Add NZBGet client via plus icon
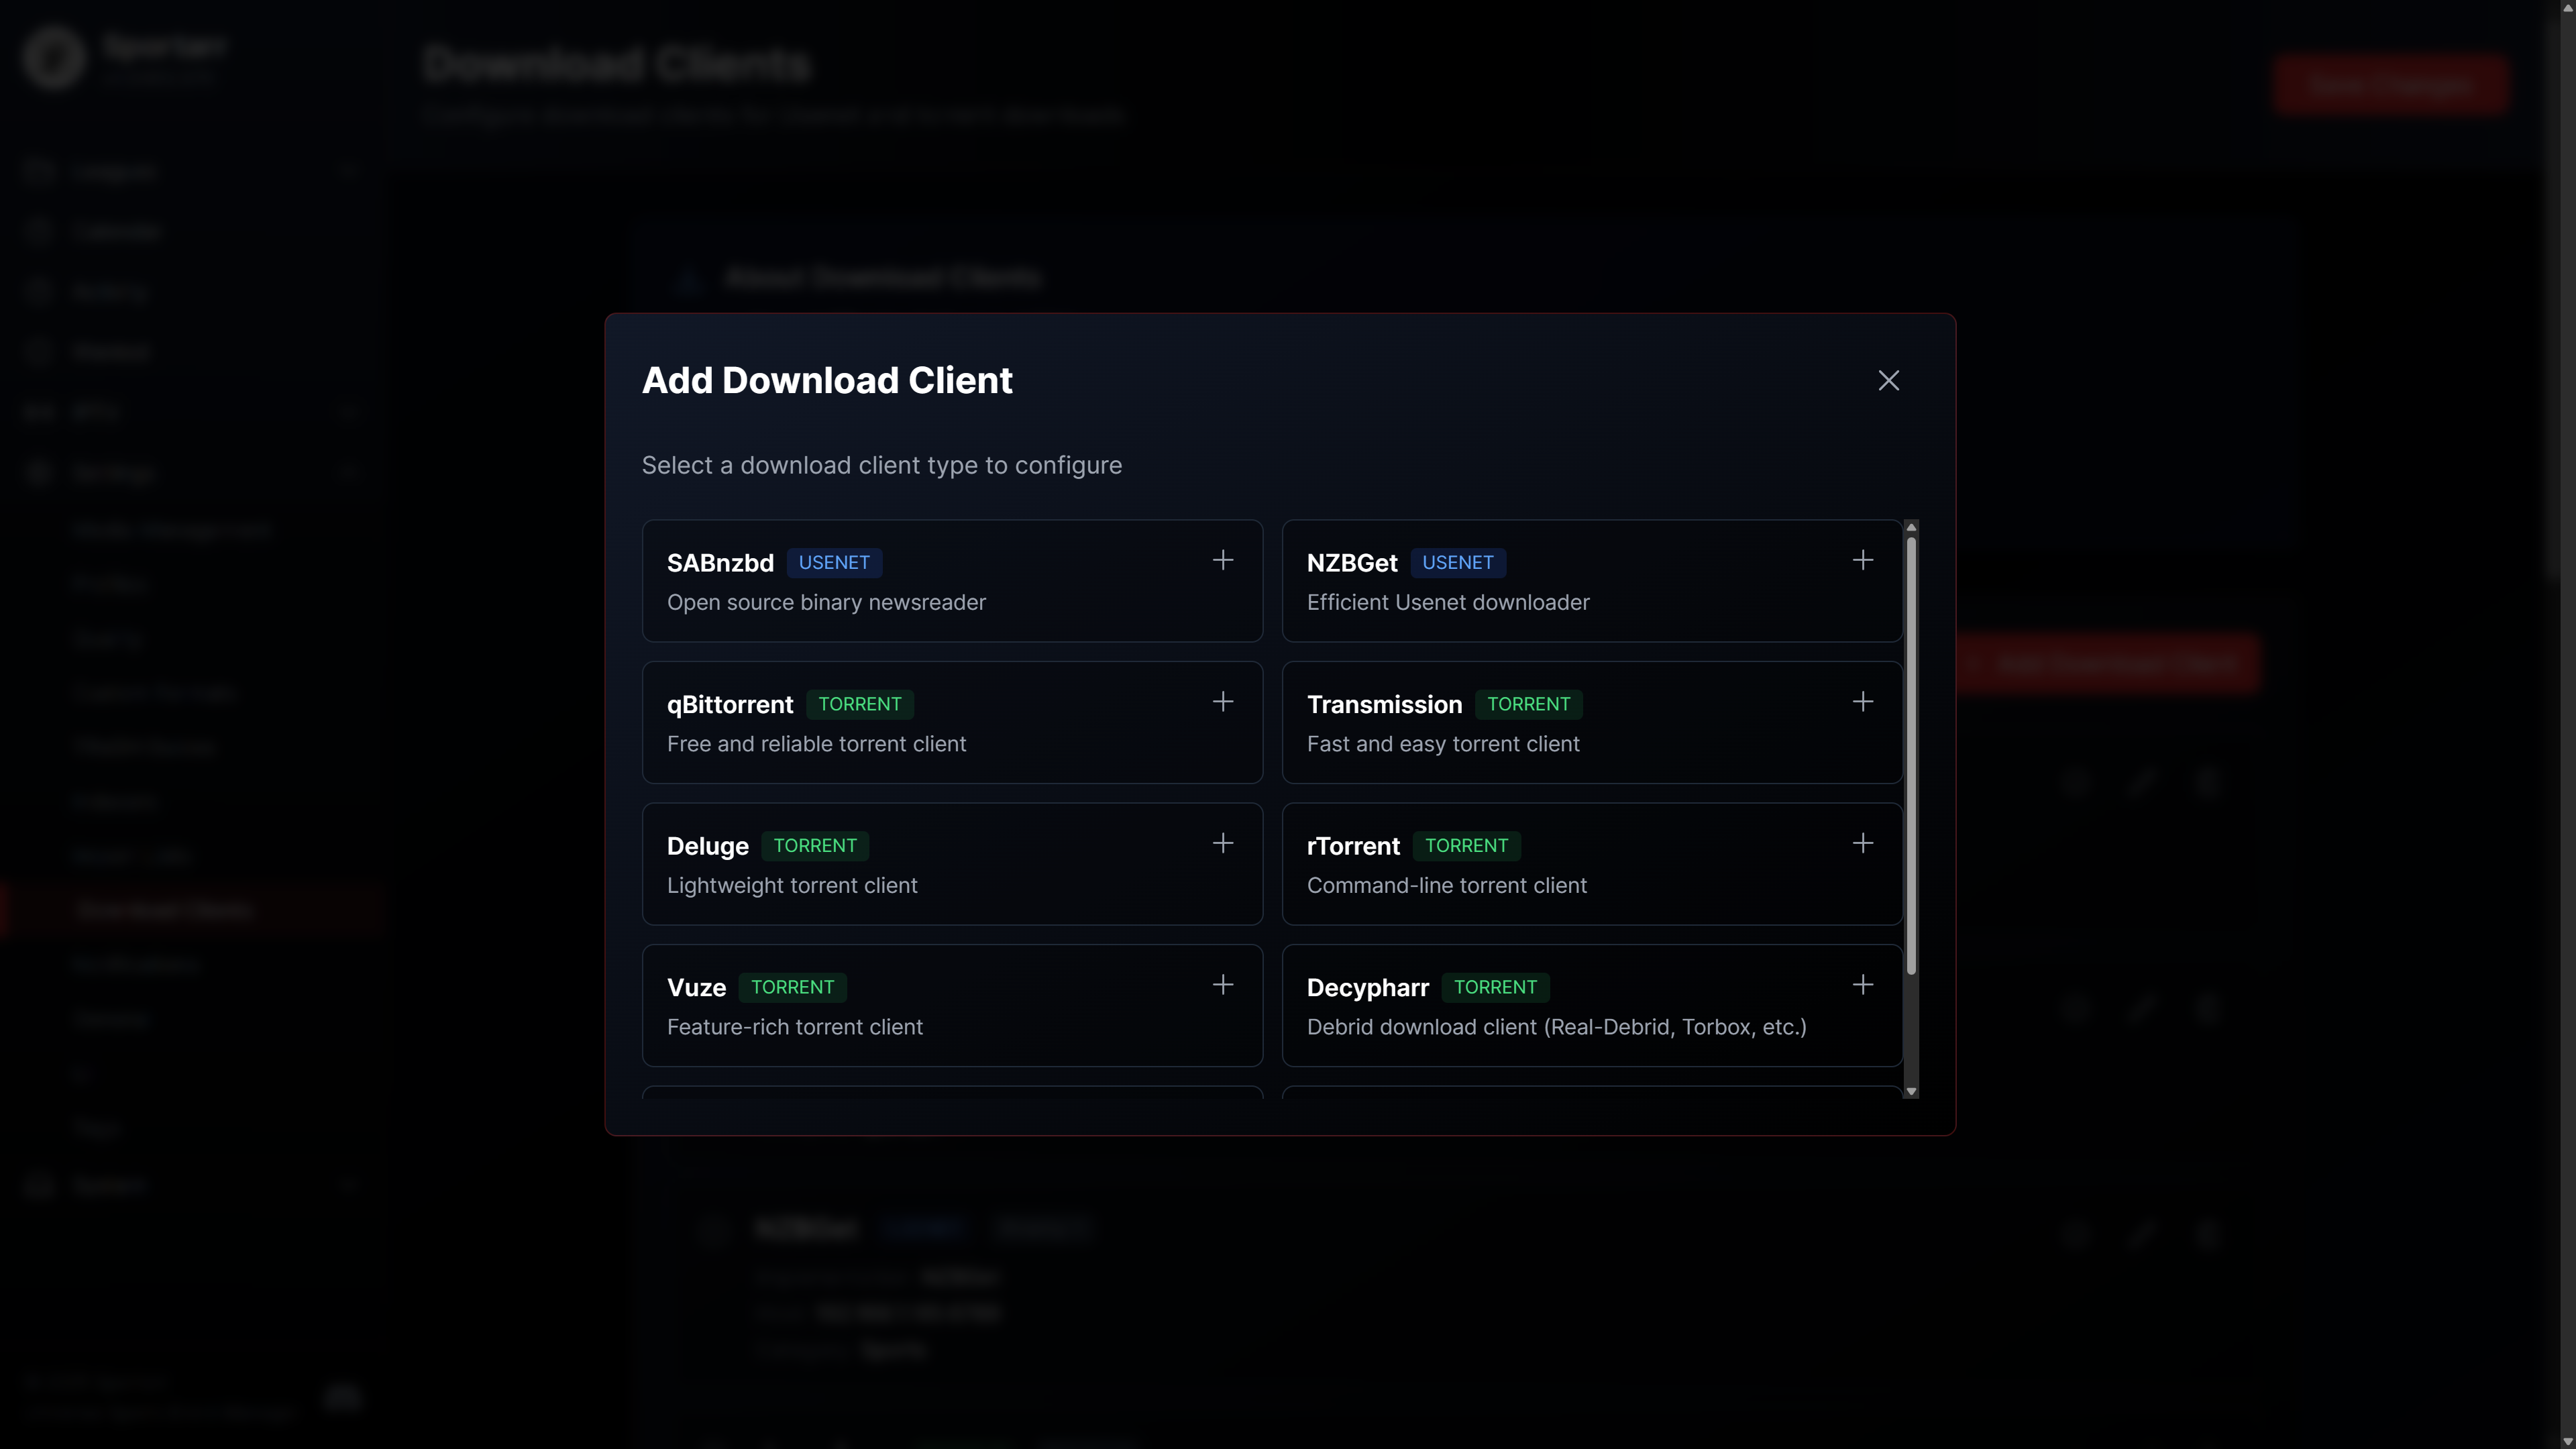Screen dimensions: 2576x1449 pos(1862,560)
